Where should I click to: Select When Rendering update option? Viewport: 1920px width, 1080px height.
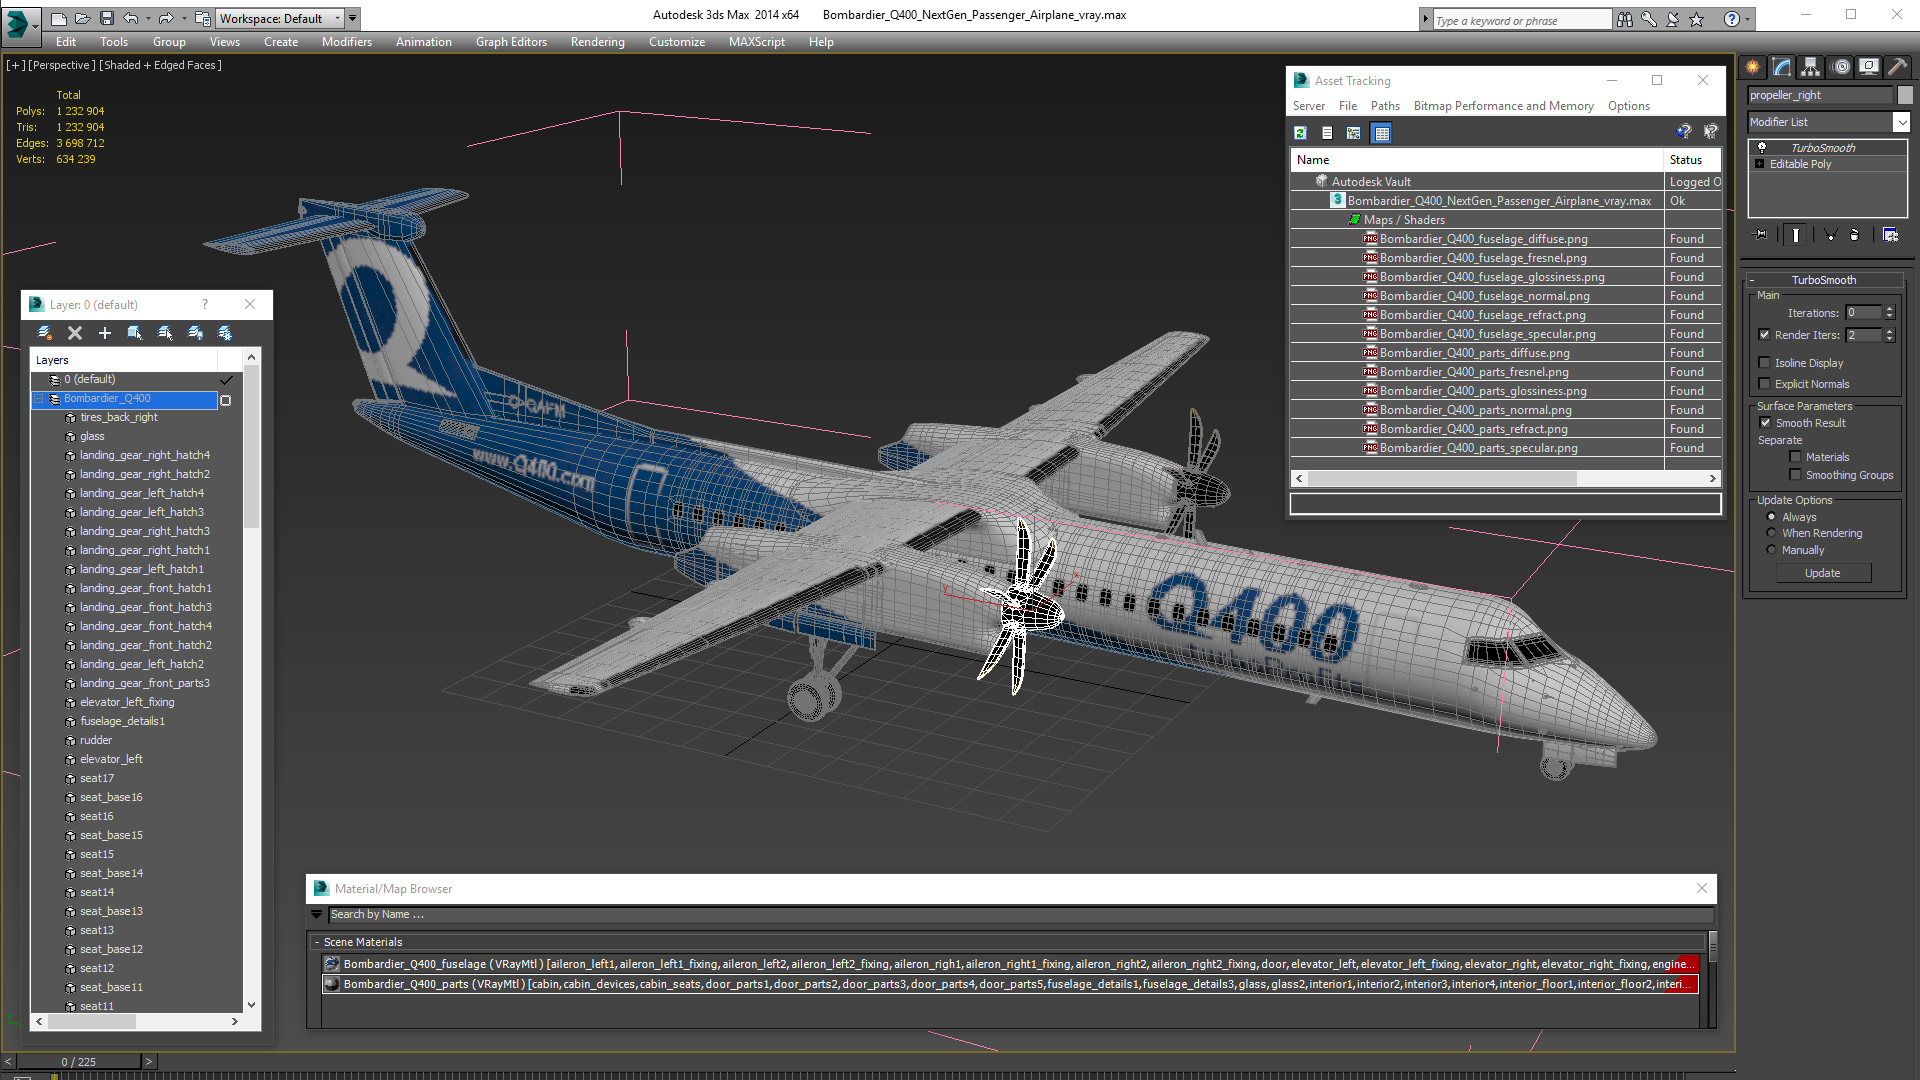(x=1771, y=533)
